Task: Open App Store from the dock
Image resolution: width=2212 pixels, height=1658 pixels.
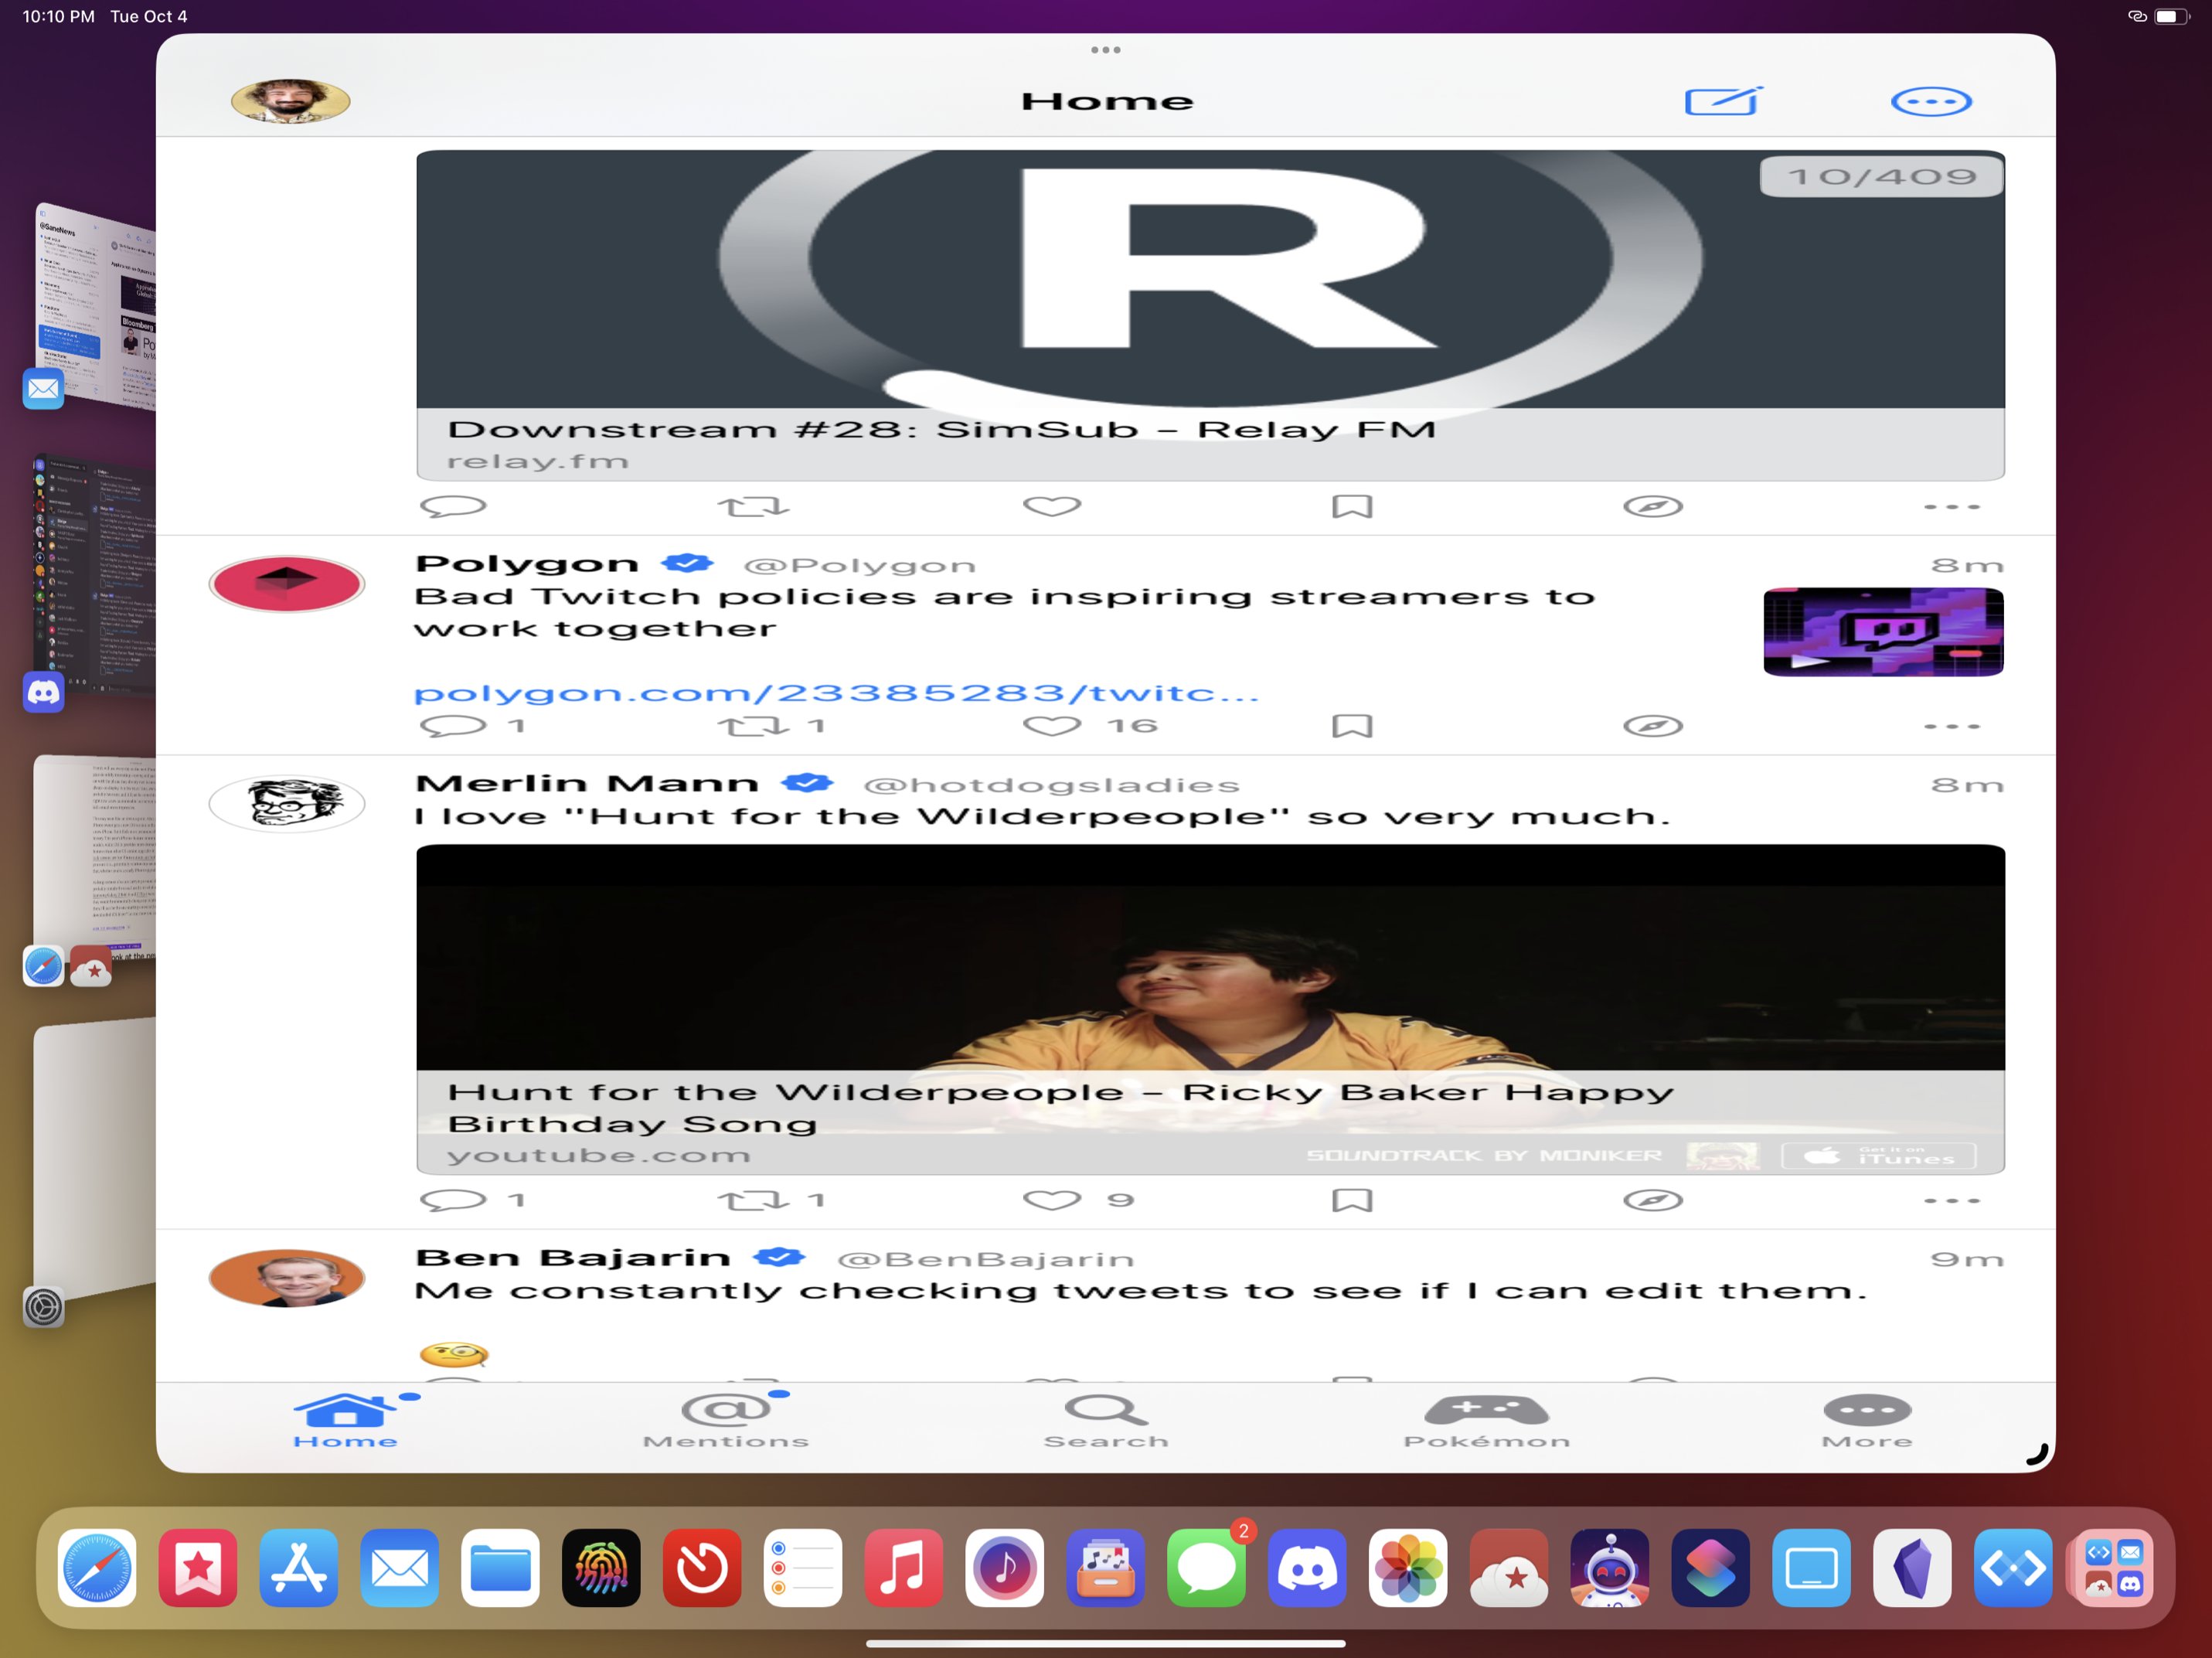Action: click(x=299, y=1567)
